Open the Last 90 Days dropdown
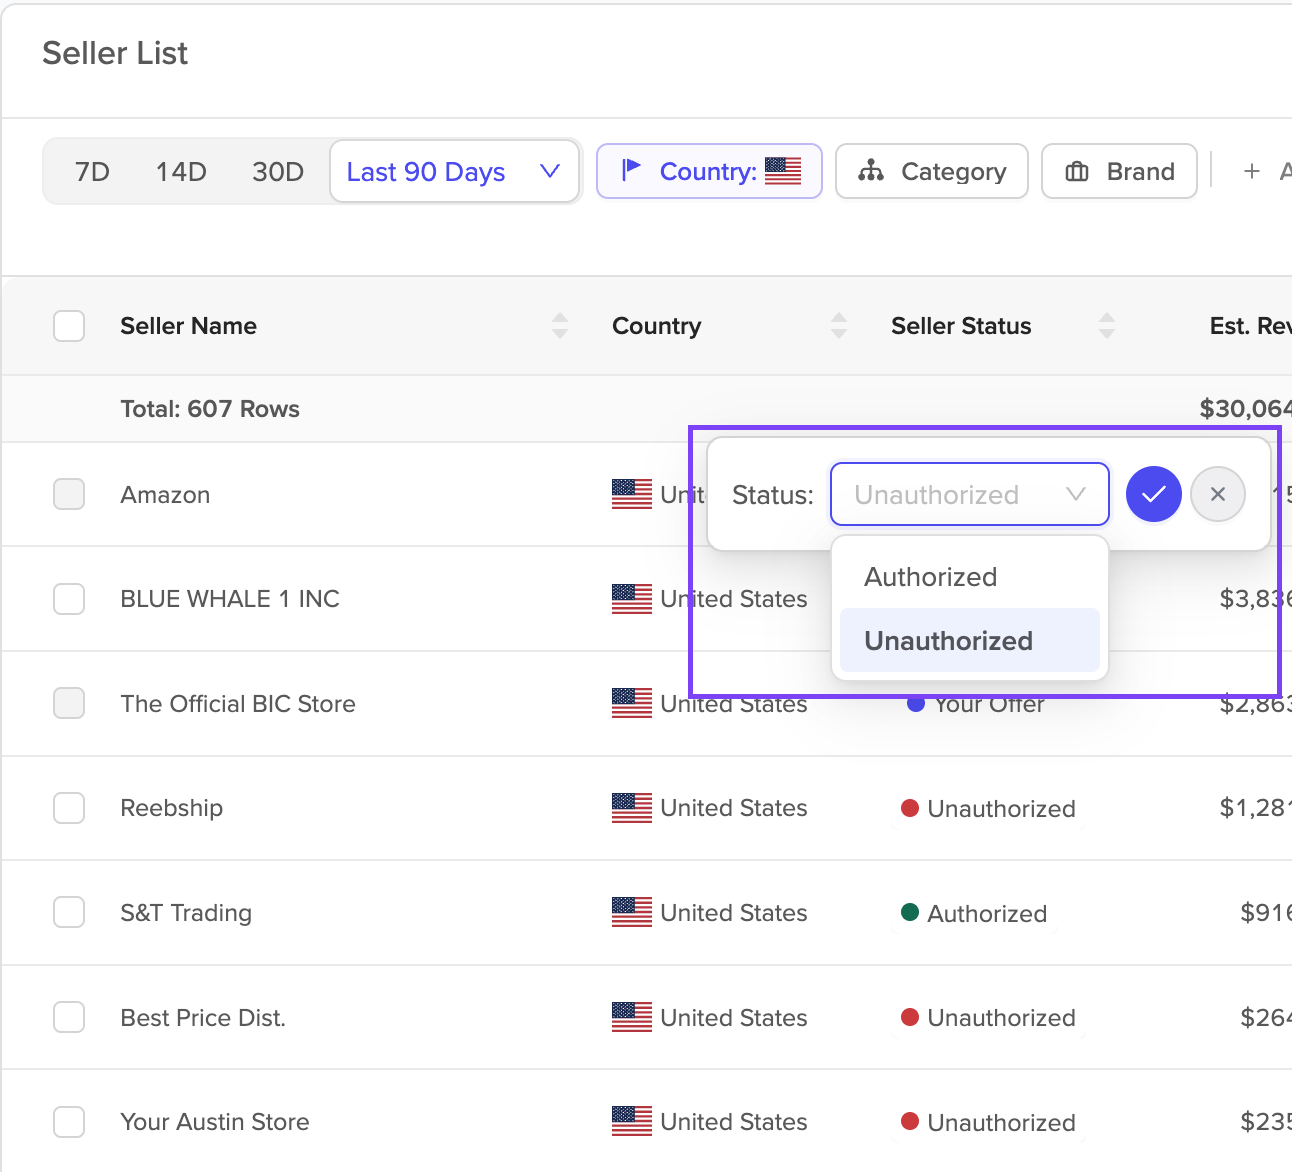 click(x=455, y=171)
